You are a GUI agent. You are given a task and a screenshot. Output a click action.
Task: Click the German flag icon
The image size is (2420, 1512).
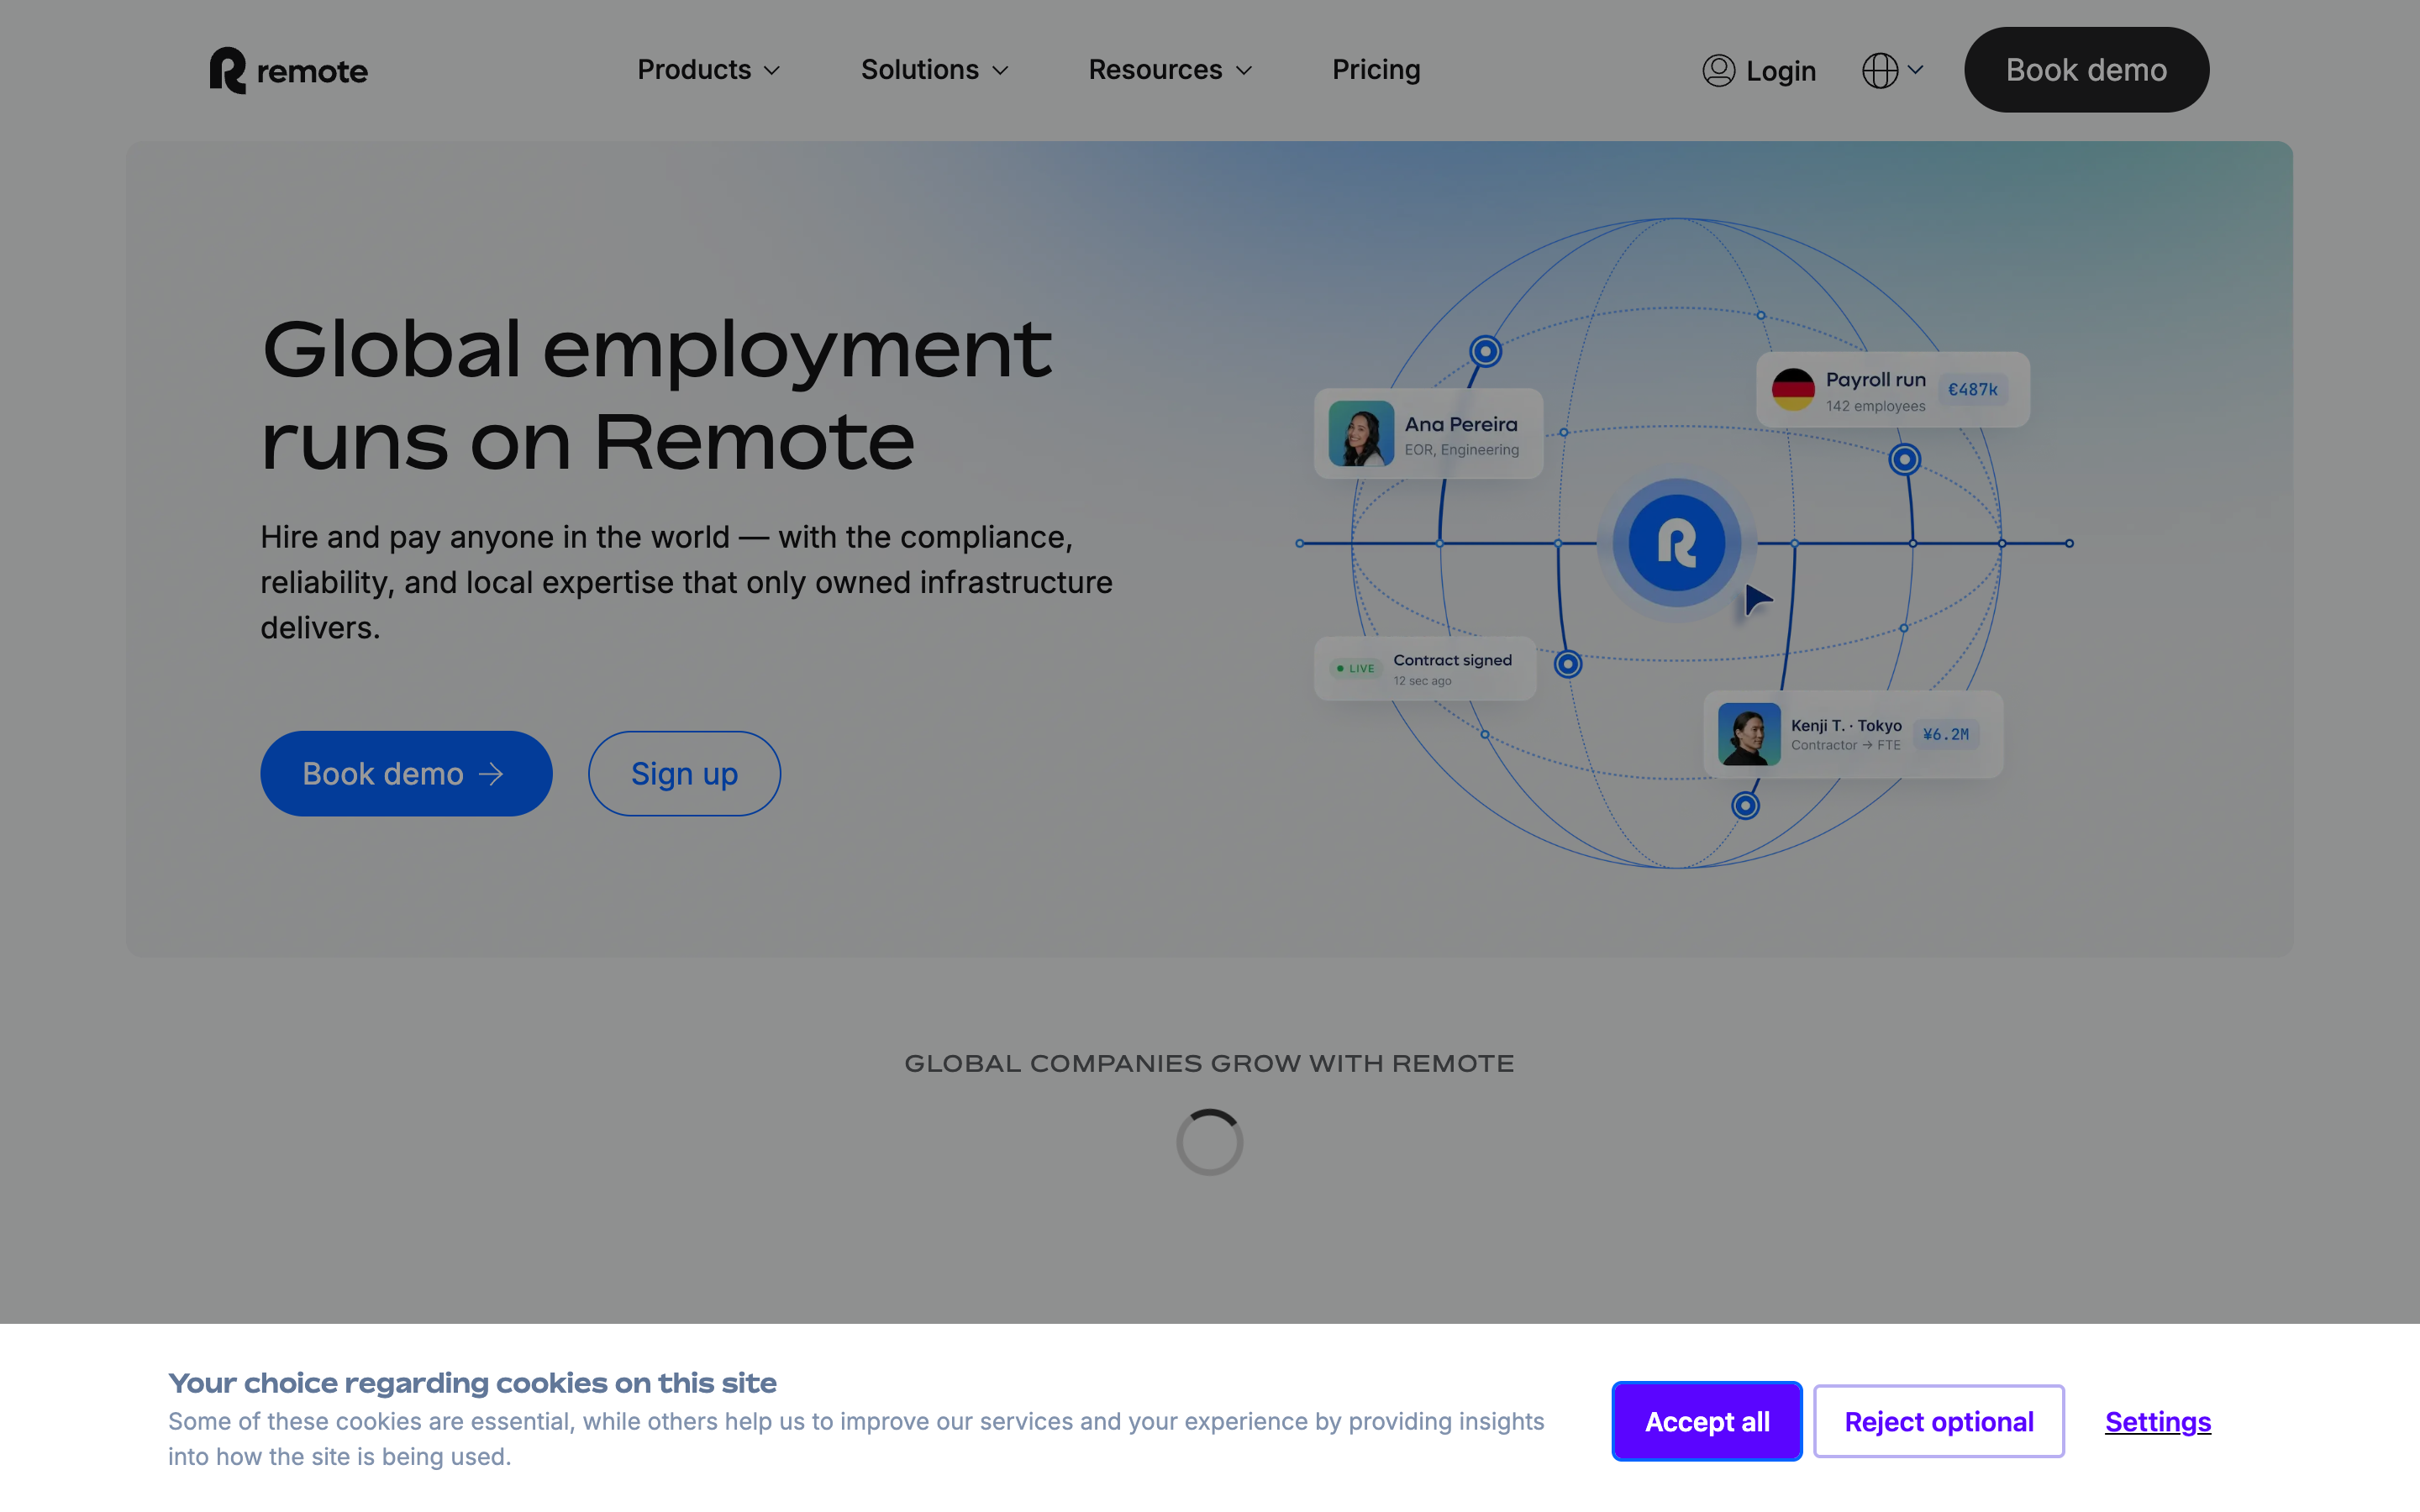pos(1793,389)
